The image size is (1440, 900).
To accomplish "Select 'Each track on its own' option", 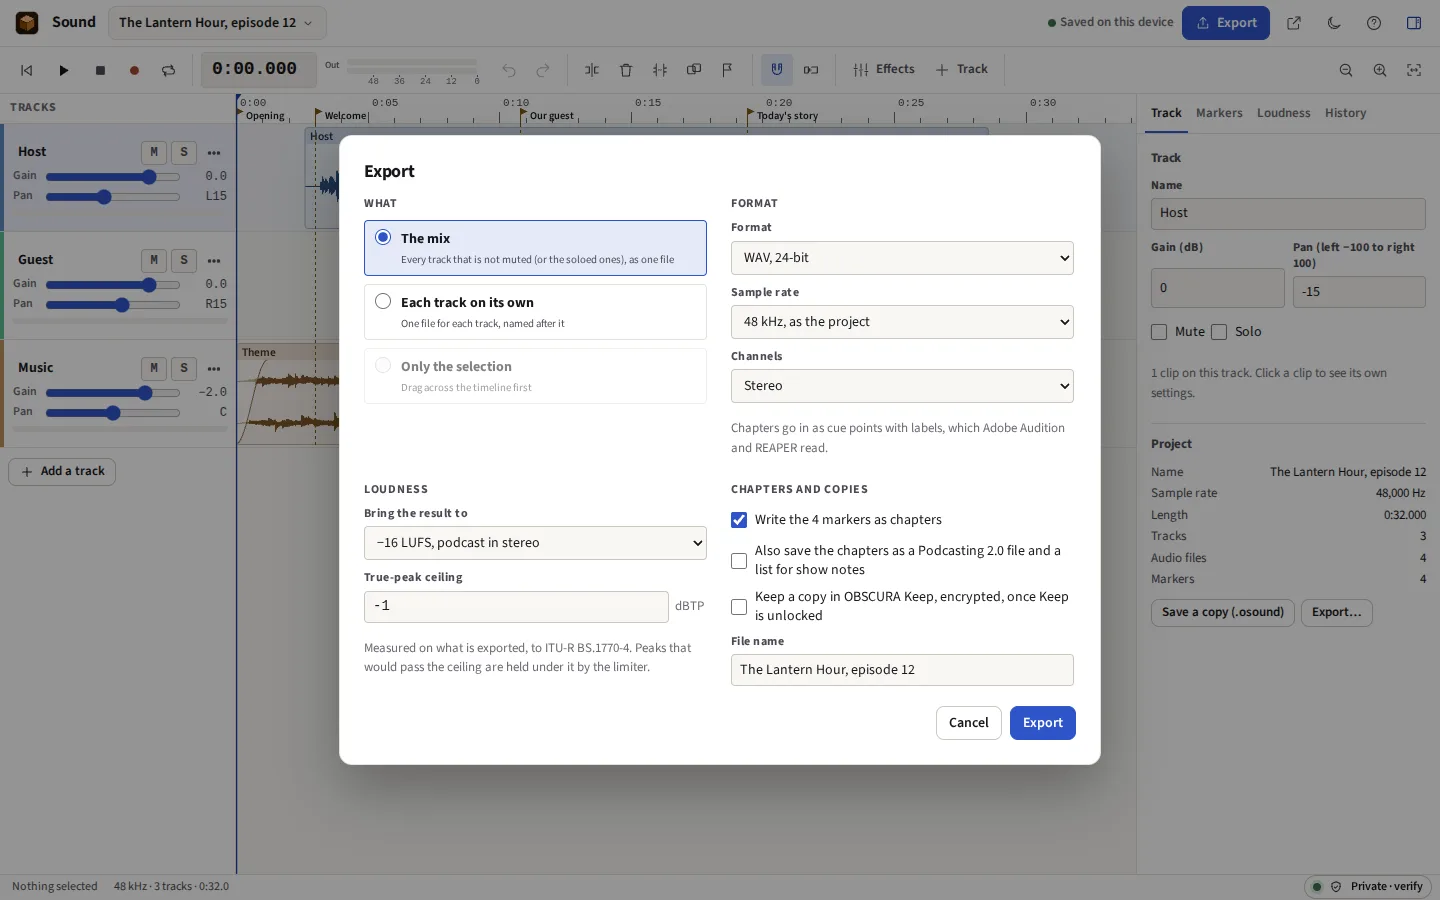I will [535, 312].
